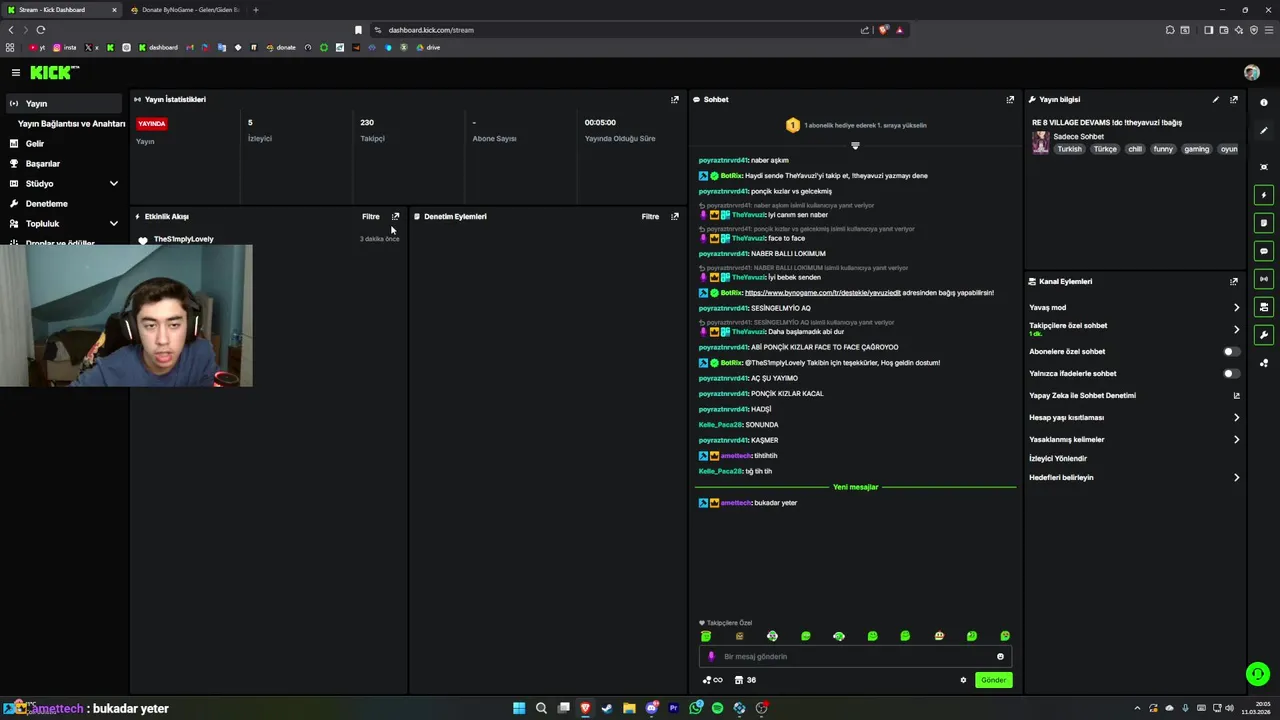Focus the Bir mesaj gönderin input
This screenshot has width=1280, height=720.
coord(855,657)
